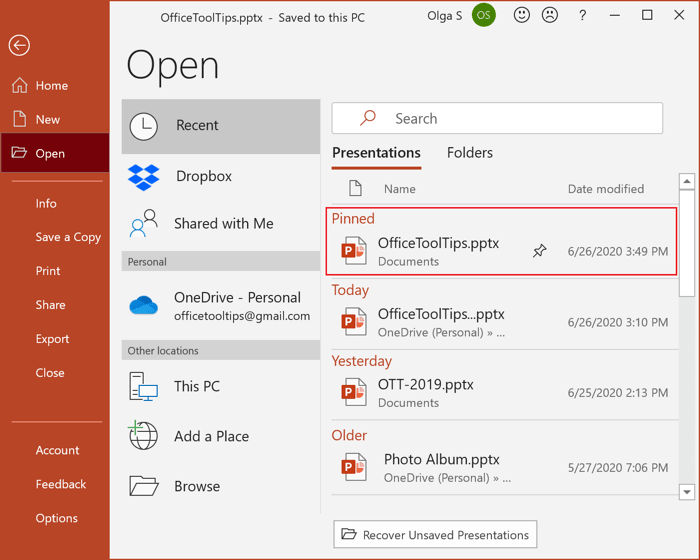Image resolution: width=700 pixels, height=560 pixels.
Task: Click the search magnifier icon
Action: (x=367, y=118)
